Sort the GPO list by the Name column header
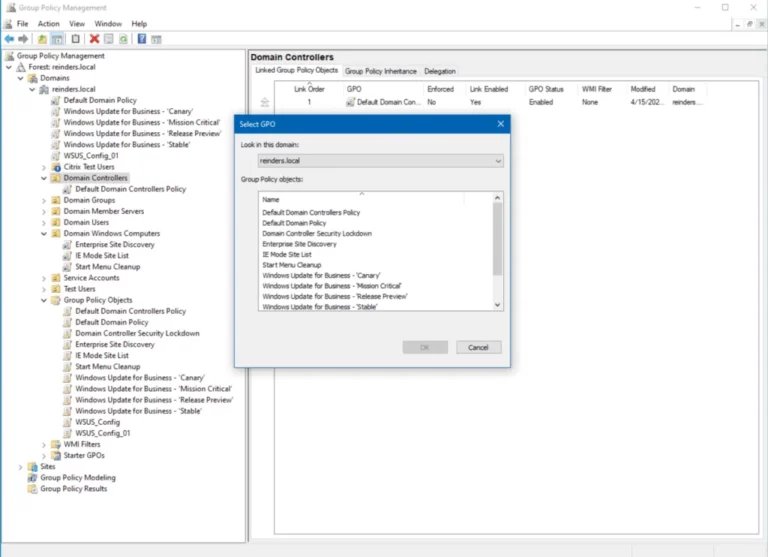 point(361,199)
